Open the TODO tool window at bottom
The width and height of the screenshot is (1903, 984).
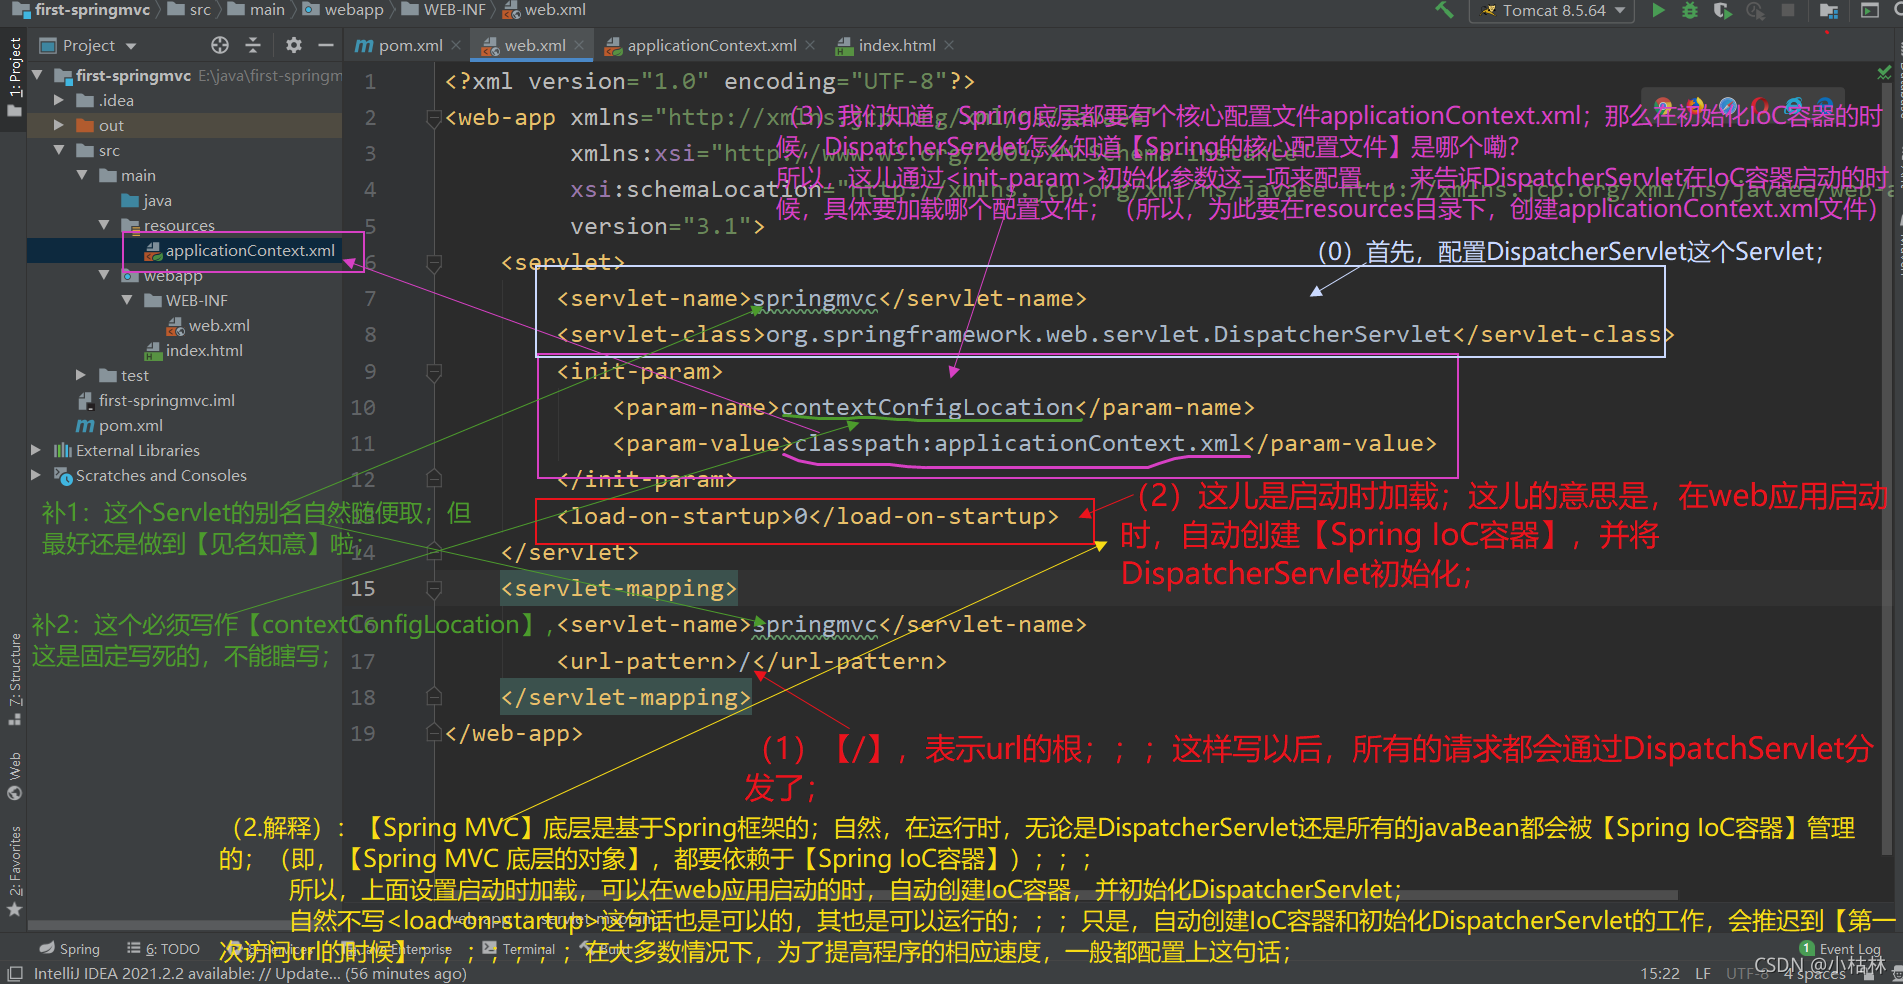point(164,948)
